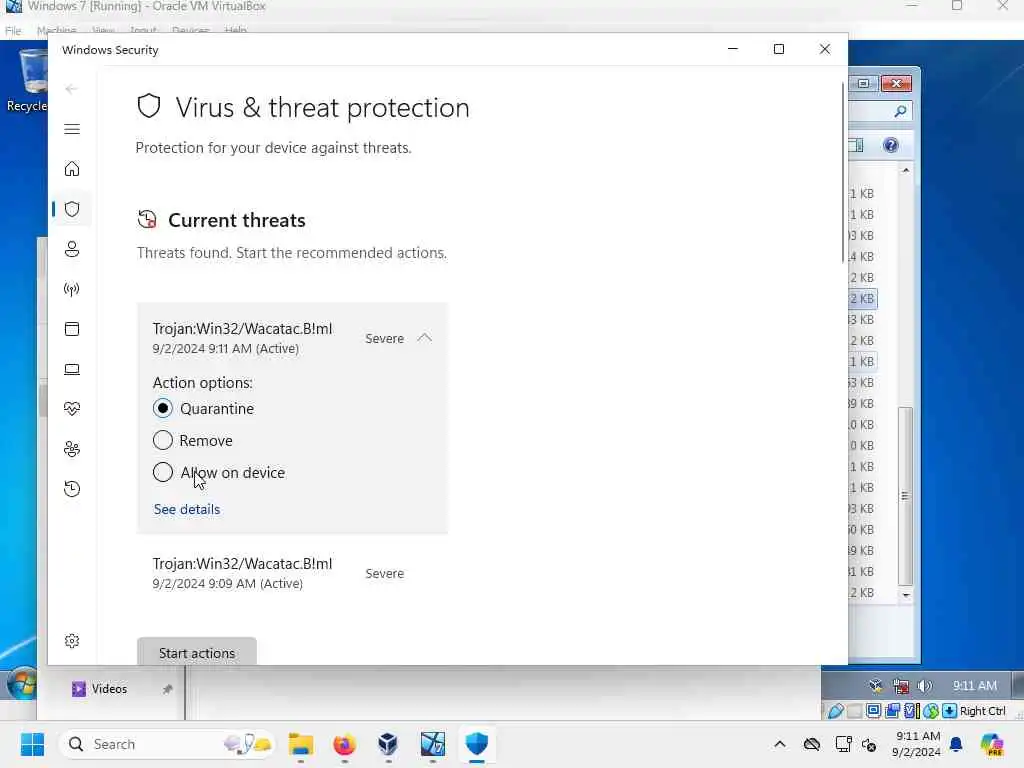This screenshot has width=1024, height=768.
Task: Click the search magnifier in the guest Explorer window
Action: point(901,112)
